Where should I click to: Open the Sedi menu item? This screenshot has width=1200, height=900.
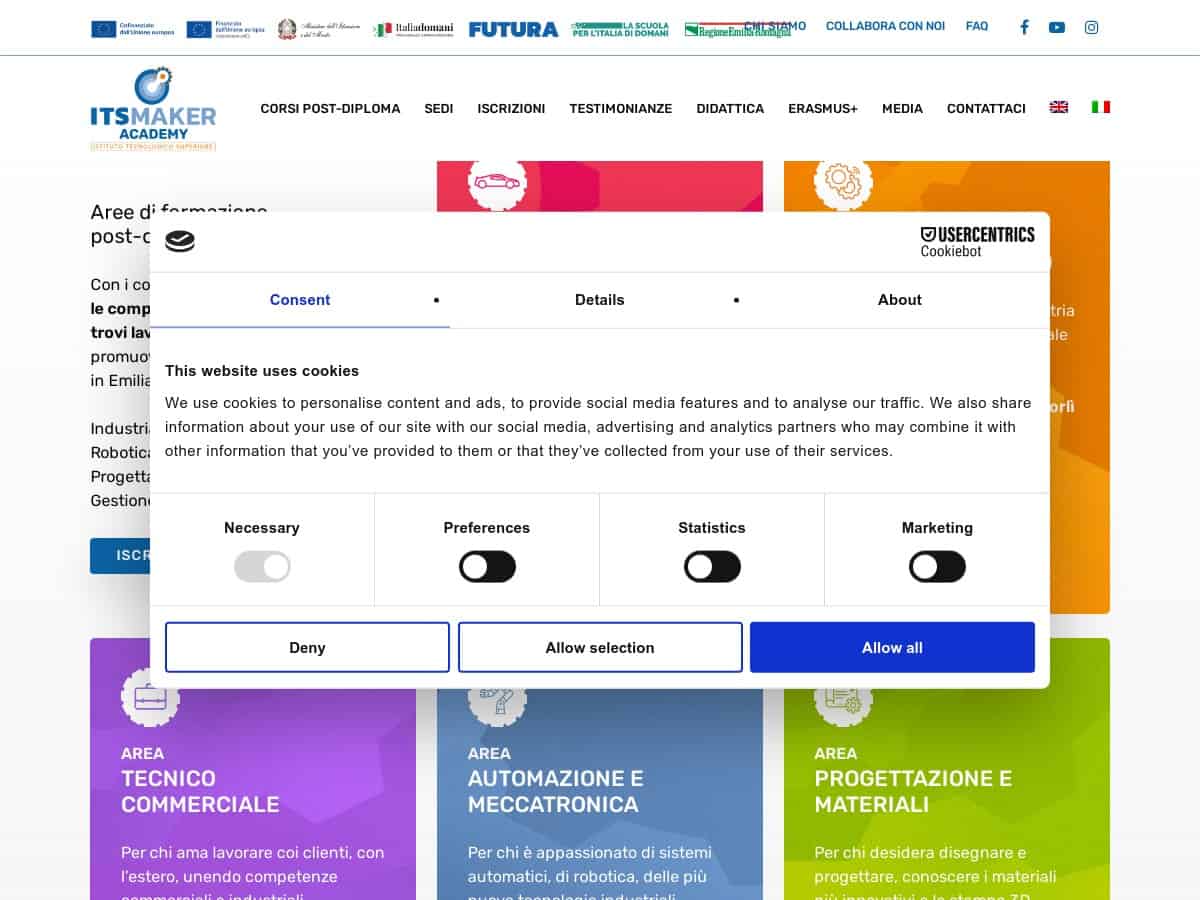439,108
